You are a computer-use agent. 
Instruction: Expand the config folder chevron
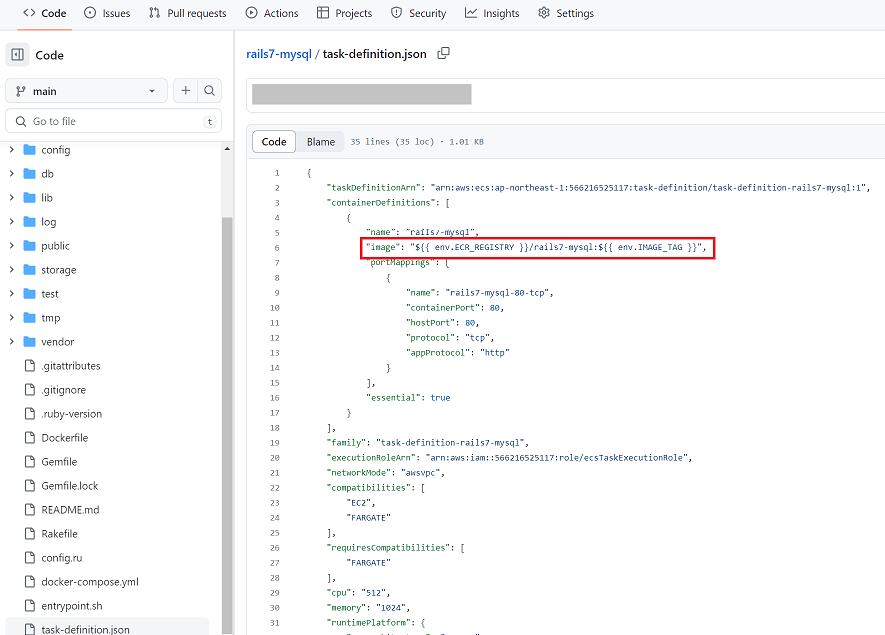click(x=11, y=150)
